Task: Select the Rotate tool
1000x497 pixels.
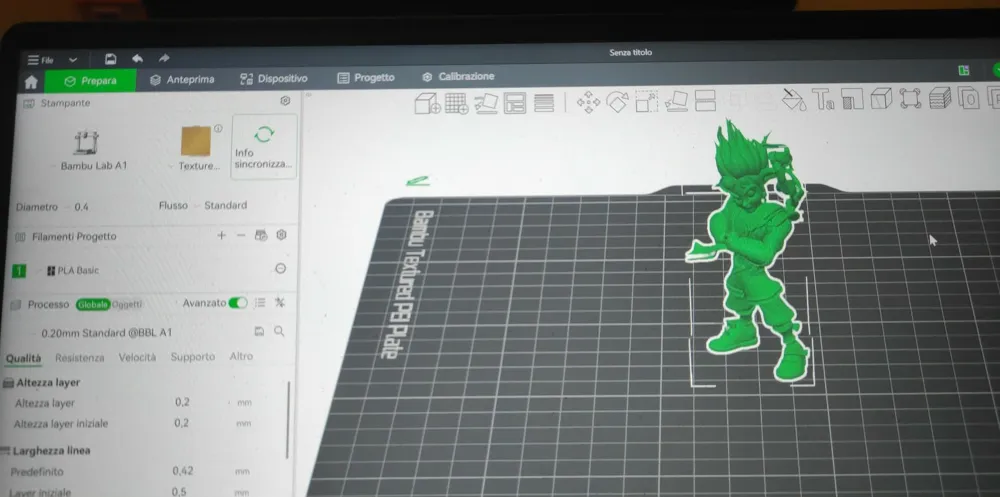Action: [x=617, y=102]
